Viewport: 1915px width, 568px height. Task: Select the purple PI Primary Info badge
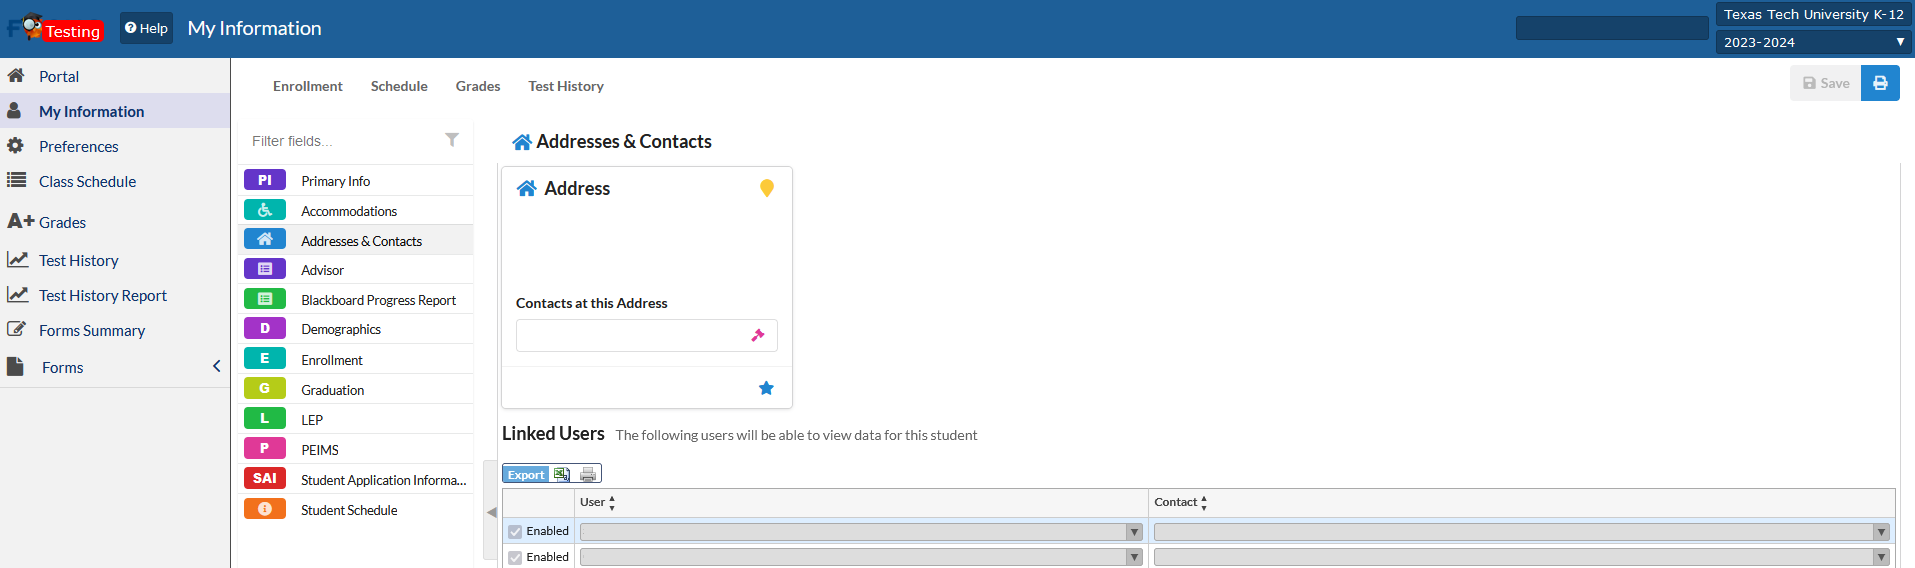click(x=265, y=180)
